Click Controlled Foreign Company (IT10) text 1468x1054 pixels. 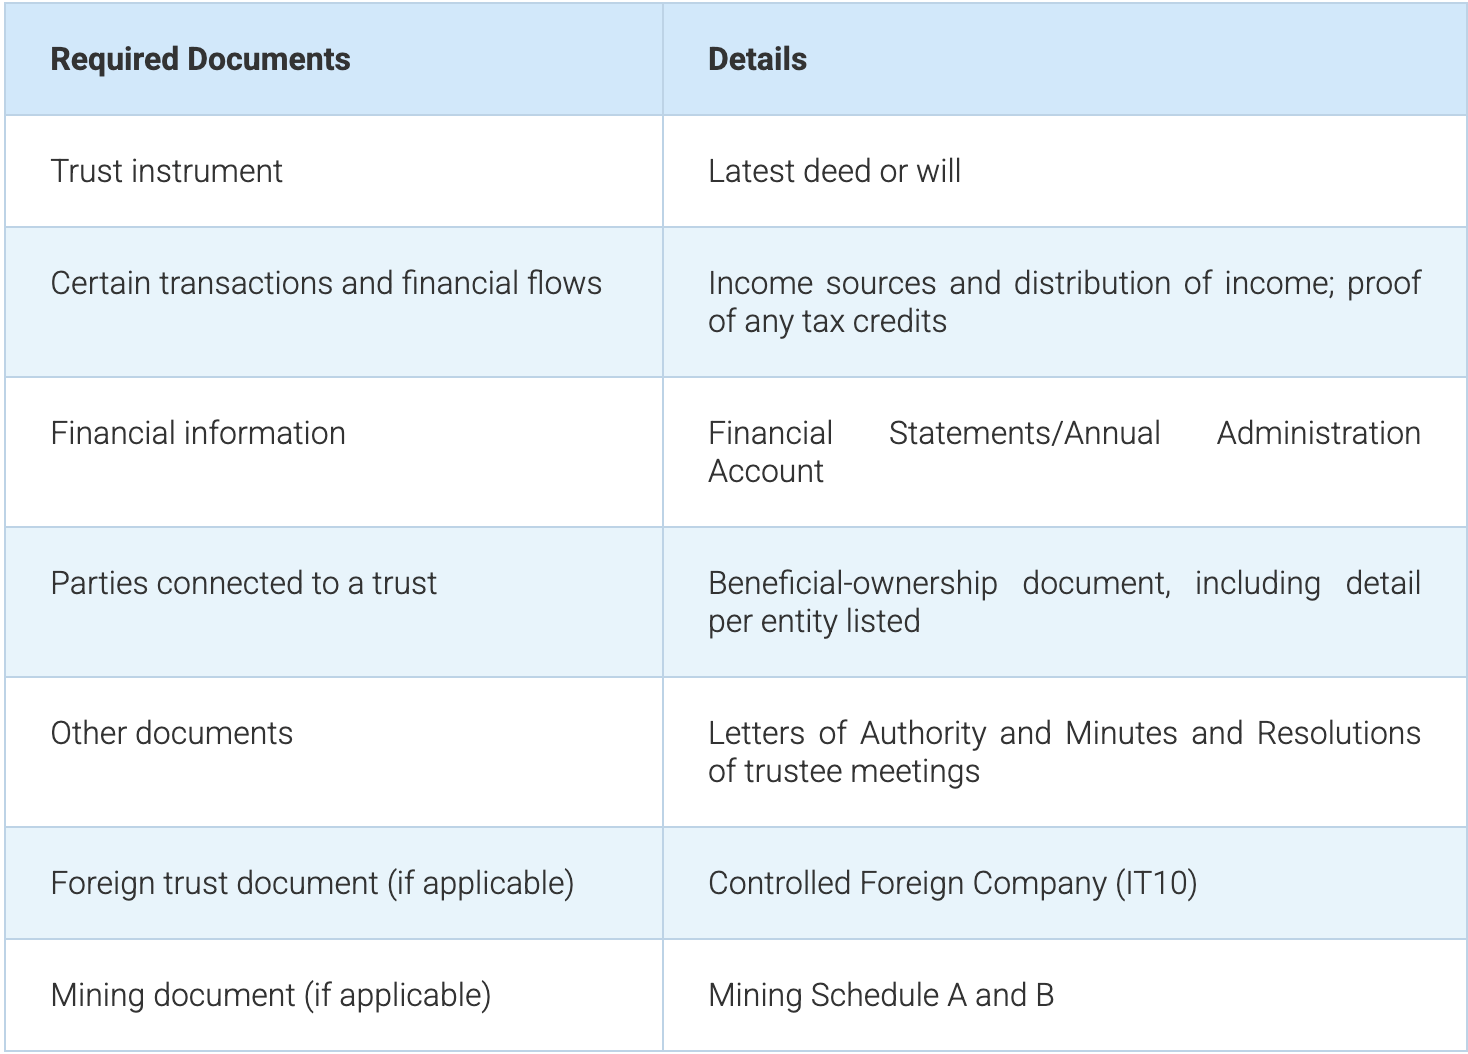pyautogui.click(x=952, y=884)
